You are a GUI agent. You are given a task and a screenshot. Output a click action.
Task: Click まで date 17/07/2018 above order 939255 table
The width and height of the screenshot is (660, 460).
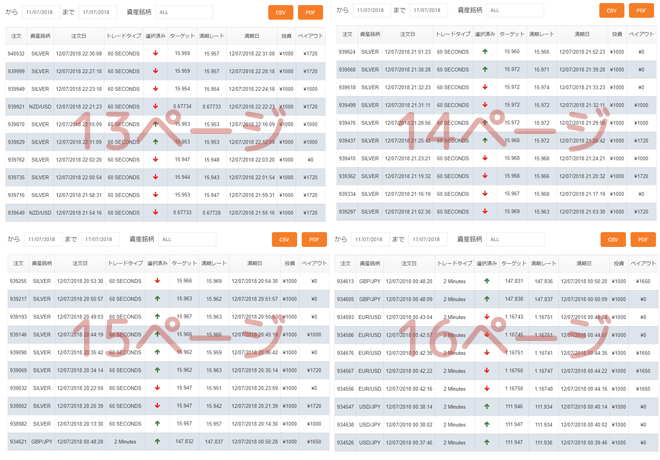[x=100, y=239]
